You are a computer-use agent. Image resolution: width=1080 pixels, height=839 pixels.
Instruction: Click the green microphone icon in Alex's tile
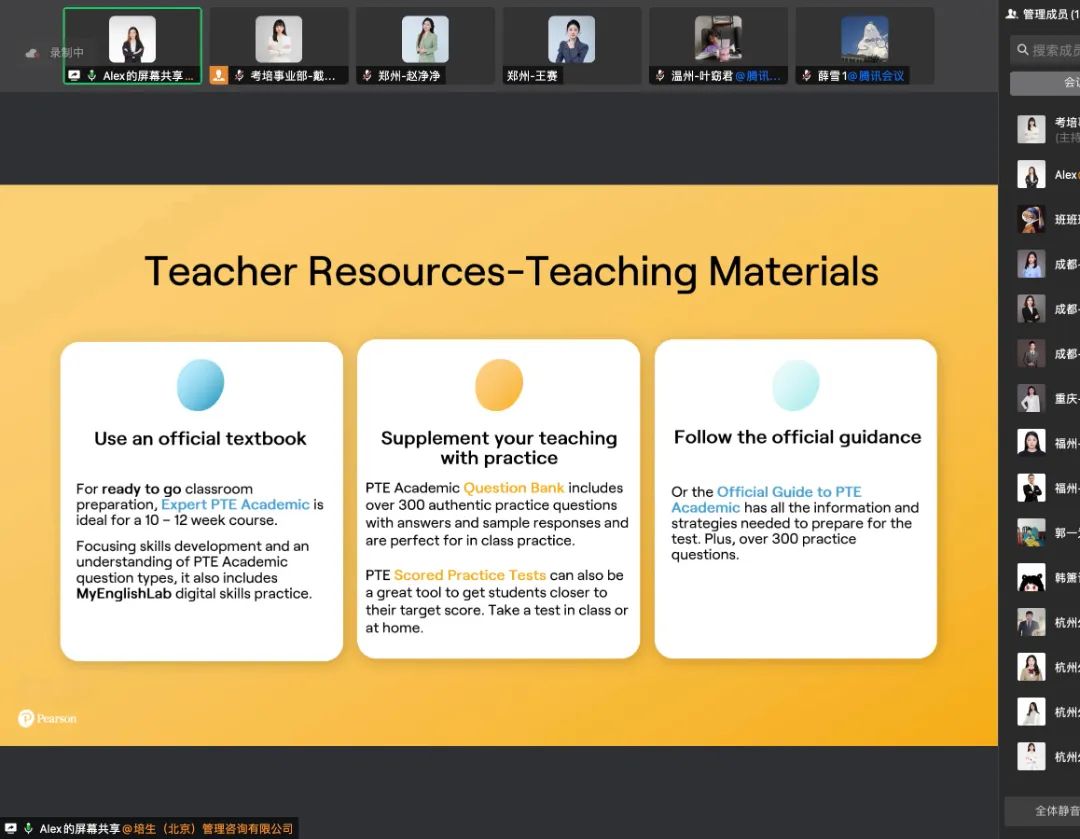(92, 76)
